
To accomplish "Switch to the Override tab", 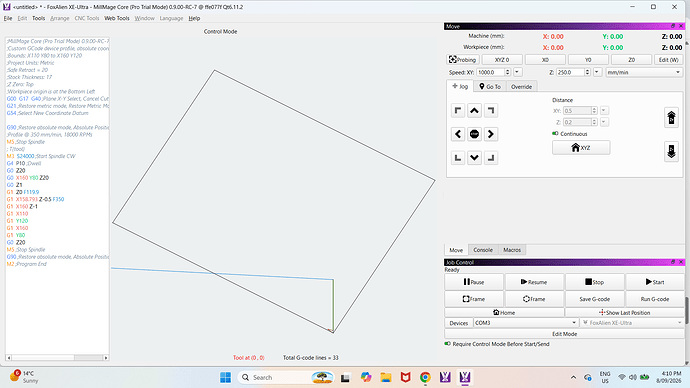I will coord(521,87).
